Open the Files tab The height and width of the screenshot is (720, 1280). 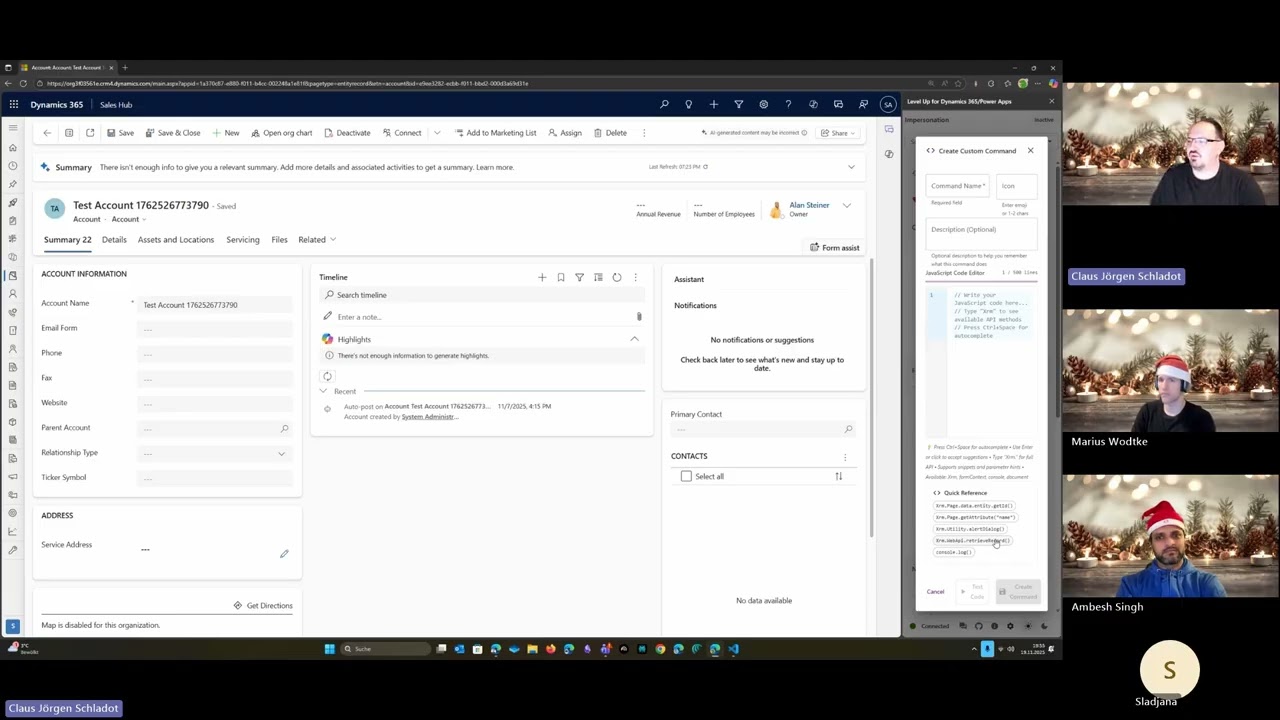279,240
